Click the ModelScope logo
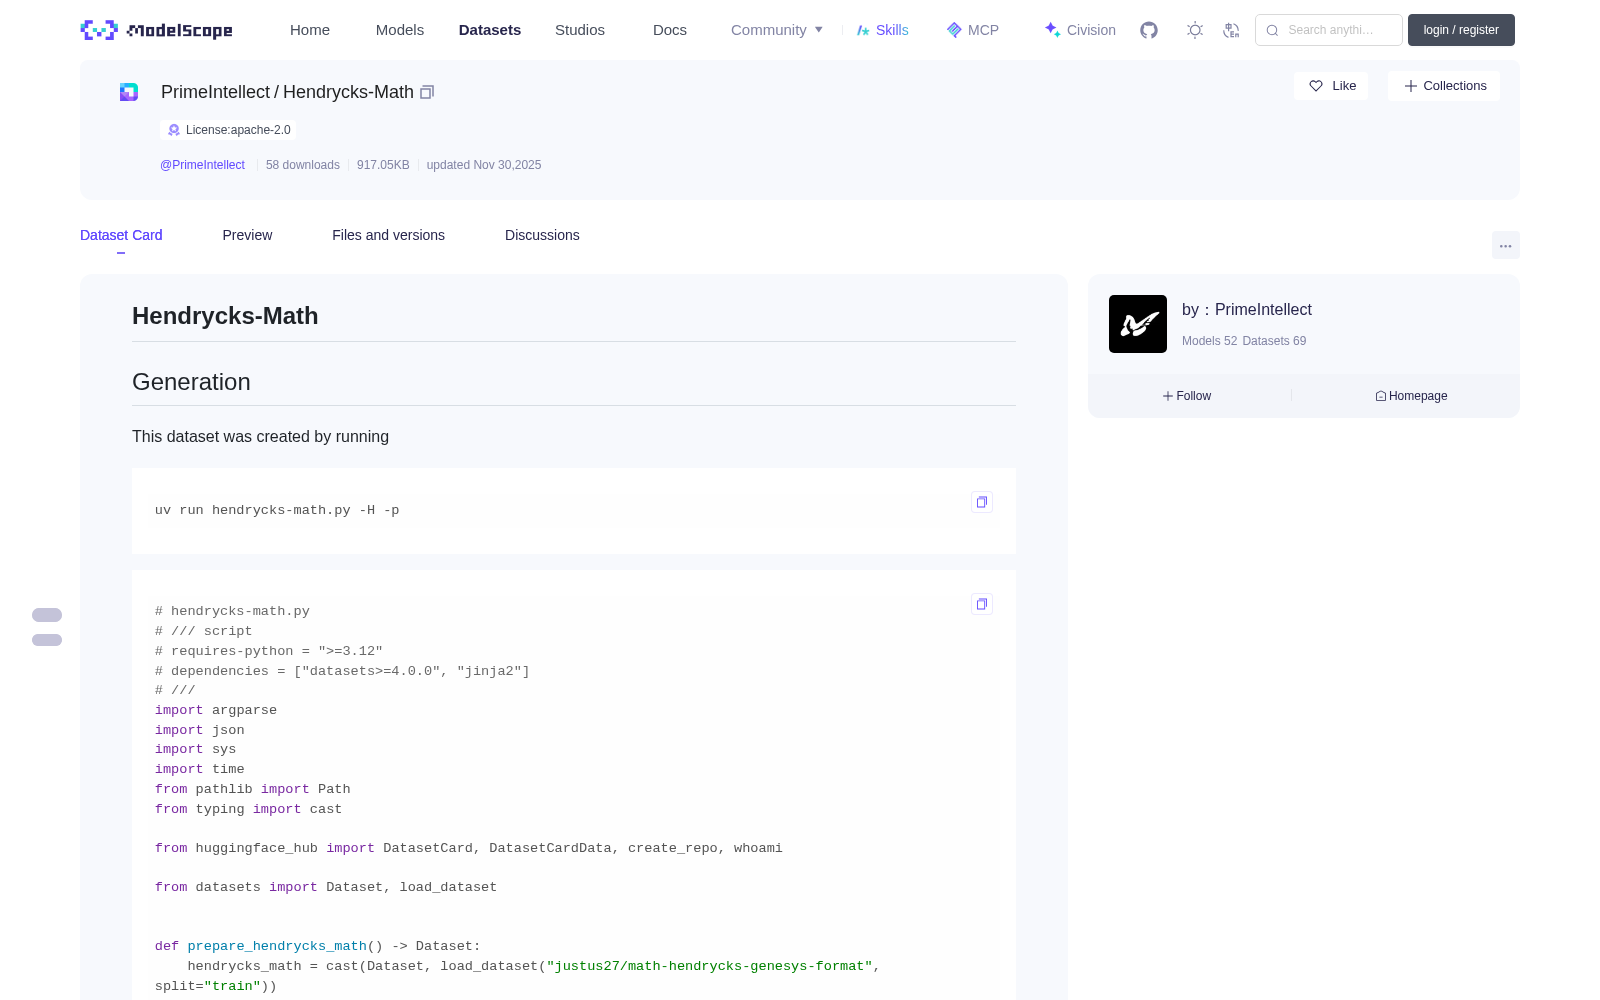This screenshot has width=1600, height=1000. (x=157, y=30)
